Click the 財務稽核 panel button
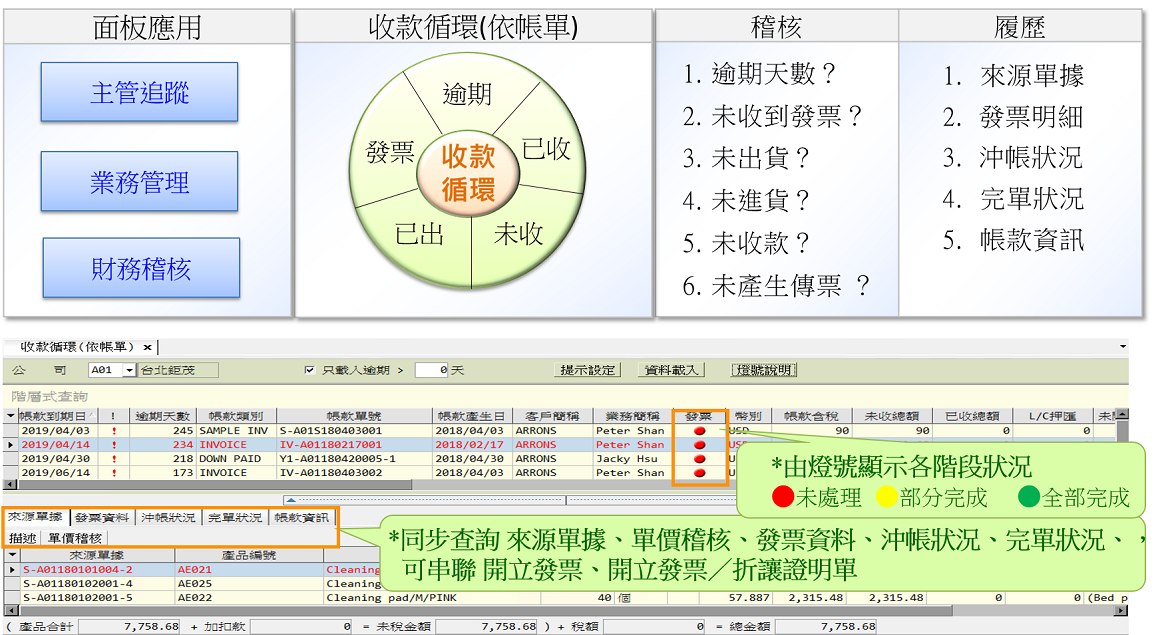Screen dimensions: 1170x635 tap(141, 269)
